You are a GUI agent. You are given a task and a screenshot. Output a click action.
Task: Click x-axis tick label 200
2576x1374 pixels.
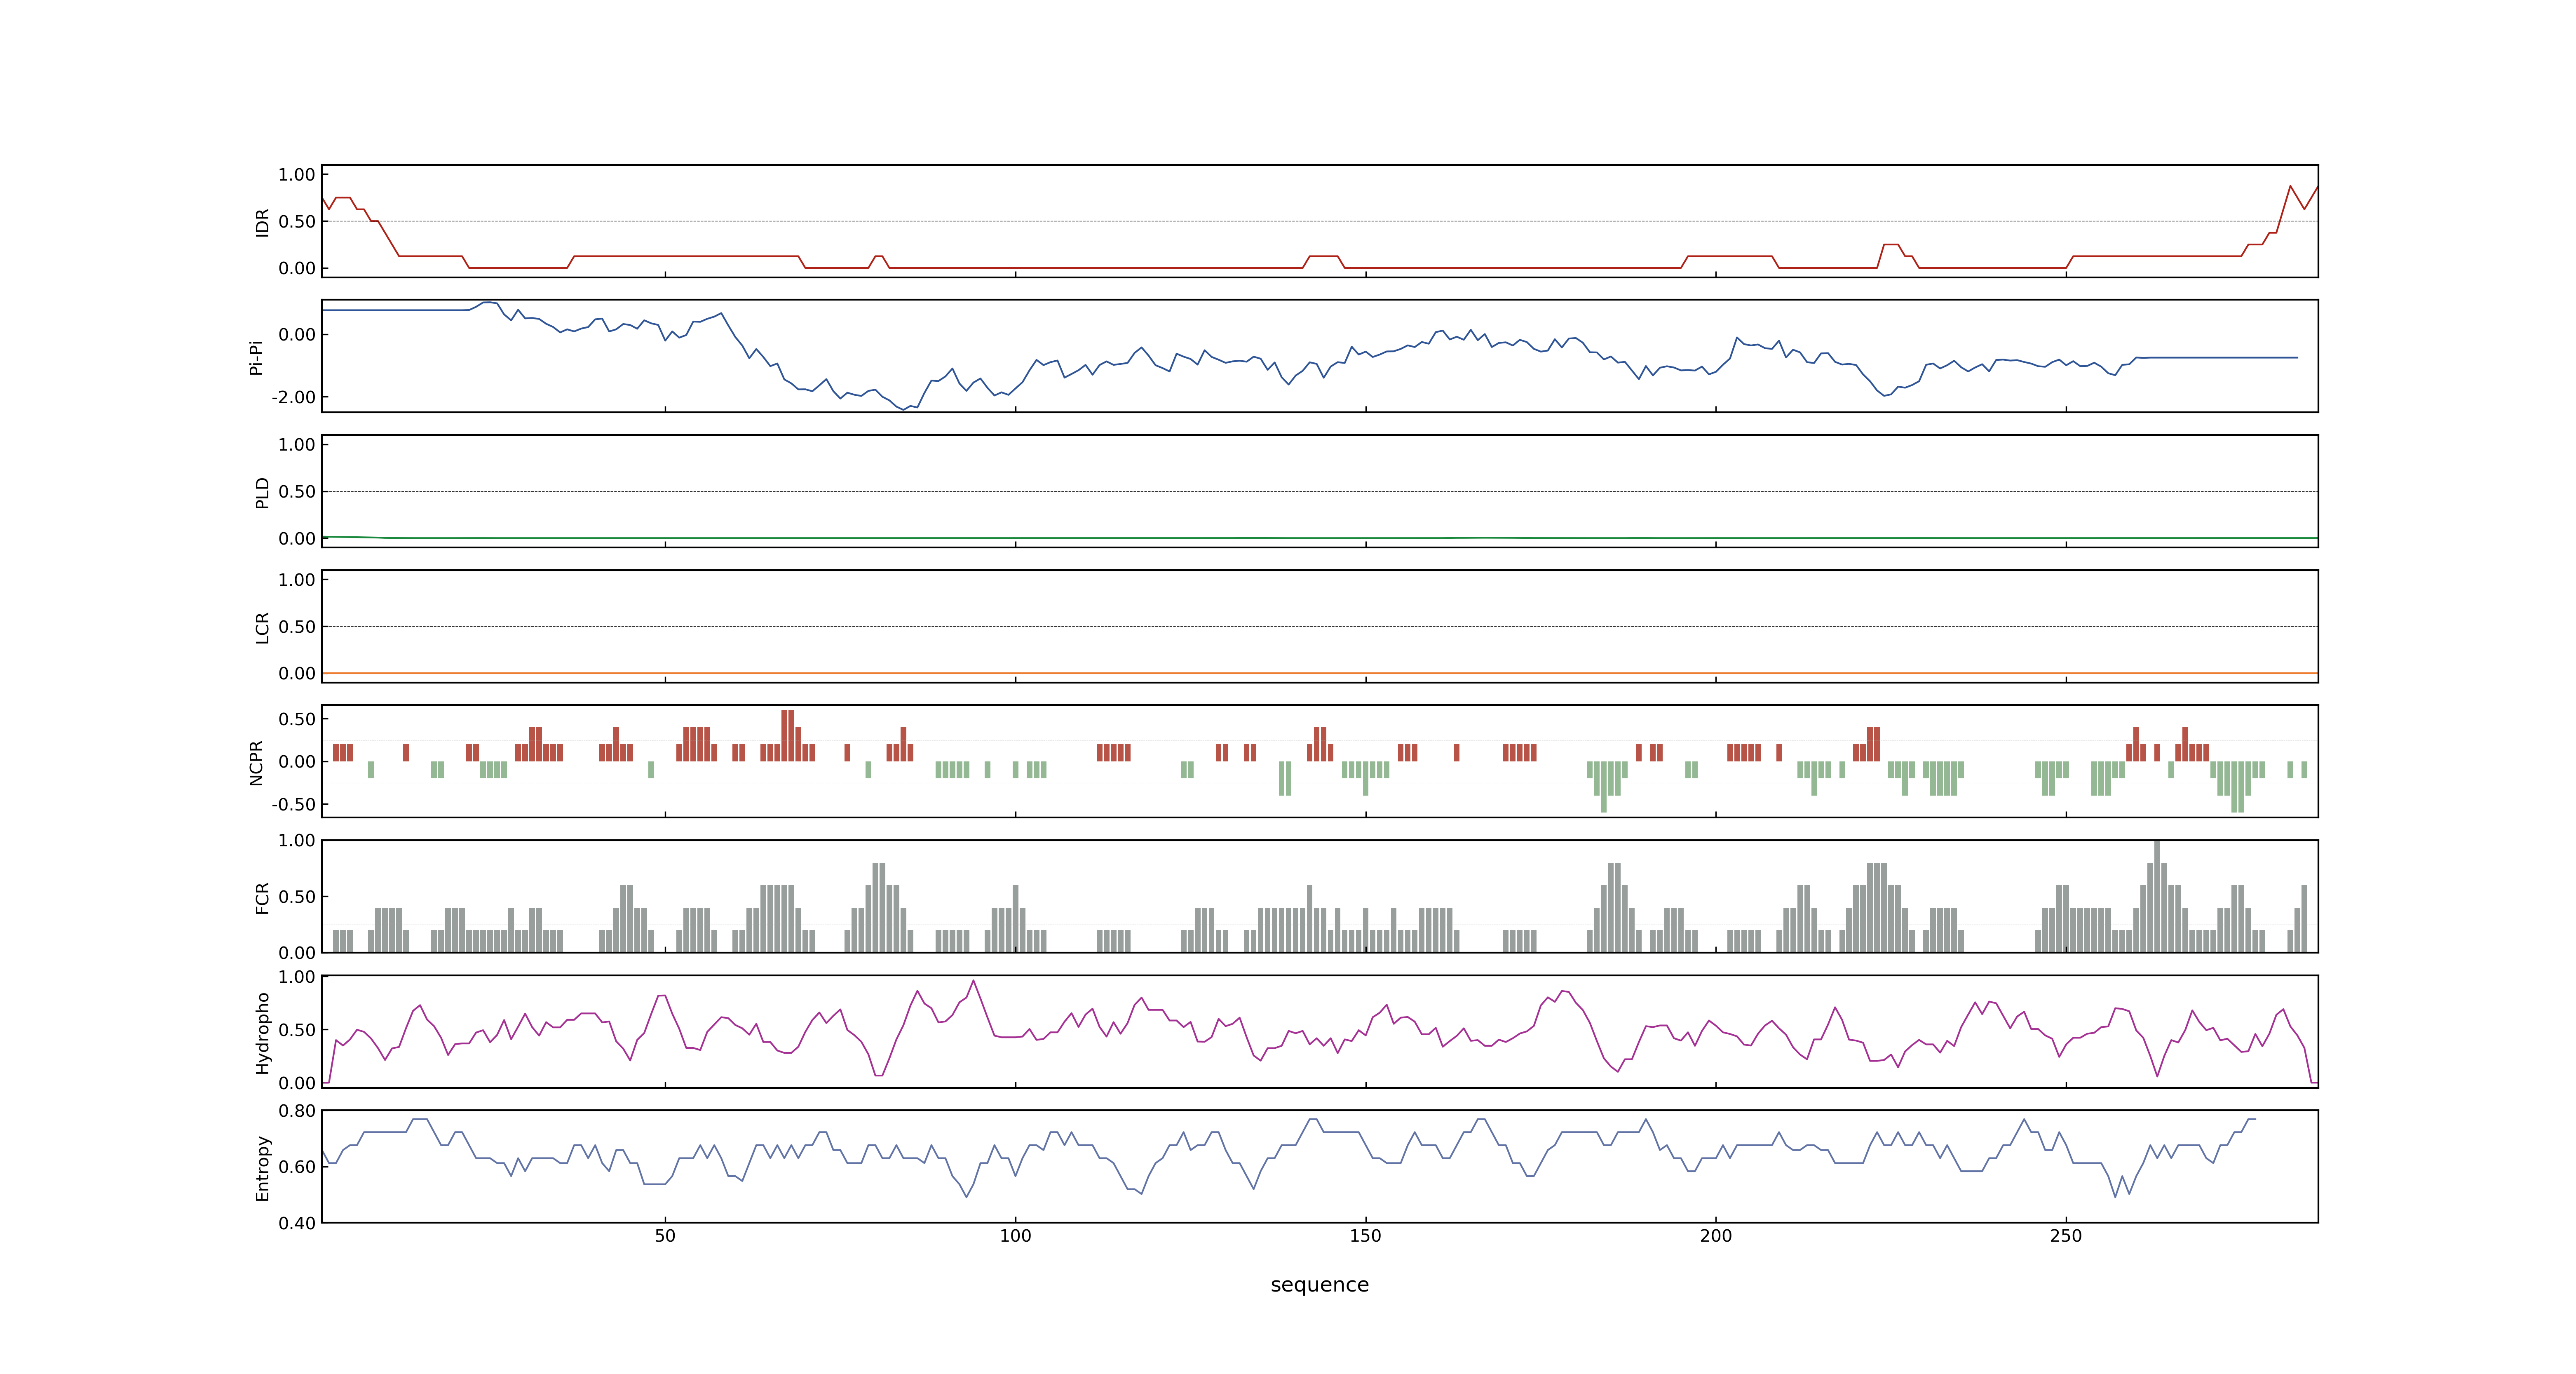pyautogui.click(x=1716, y=1236)
